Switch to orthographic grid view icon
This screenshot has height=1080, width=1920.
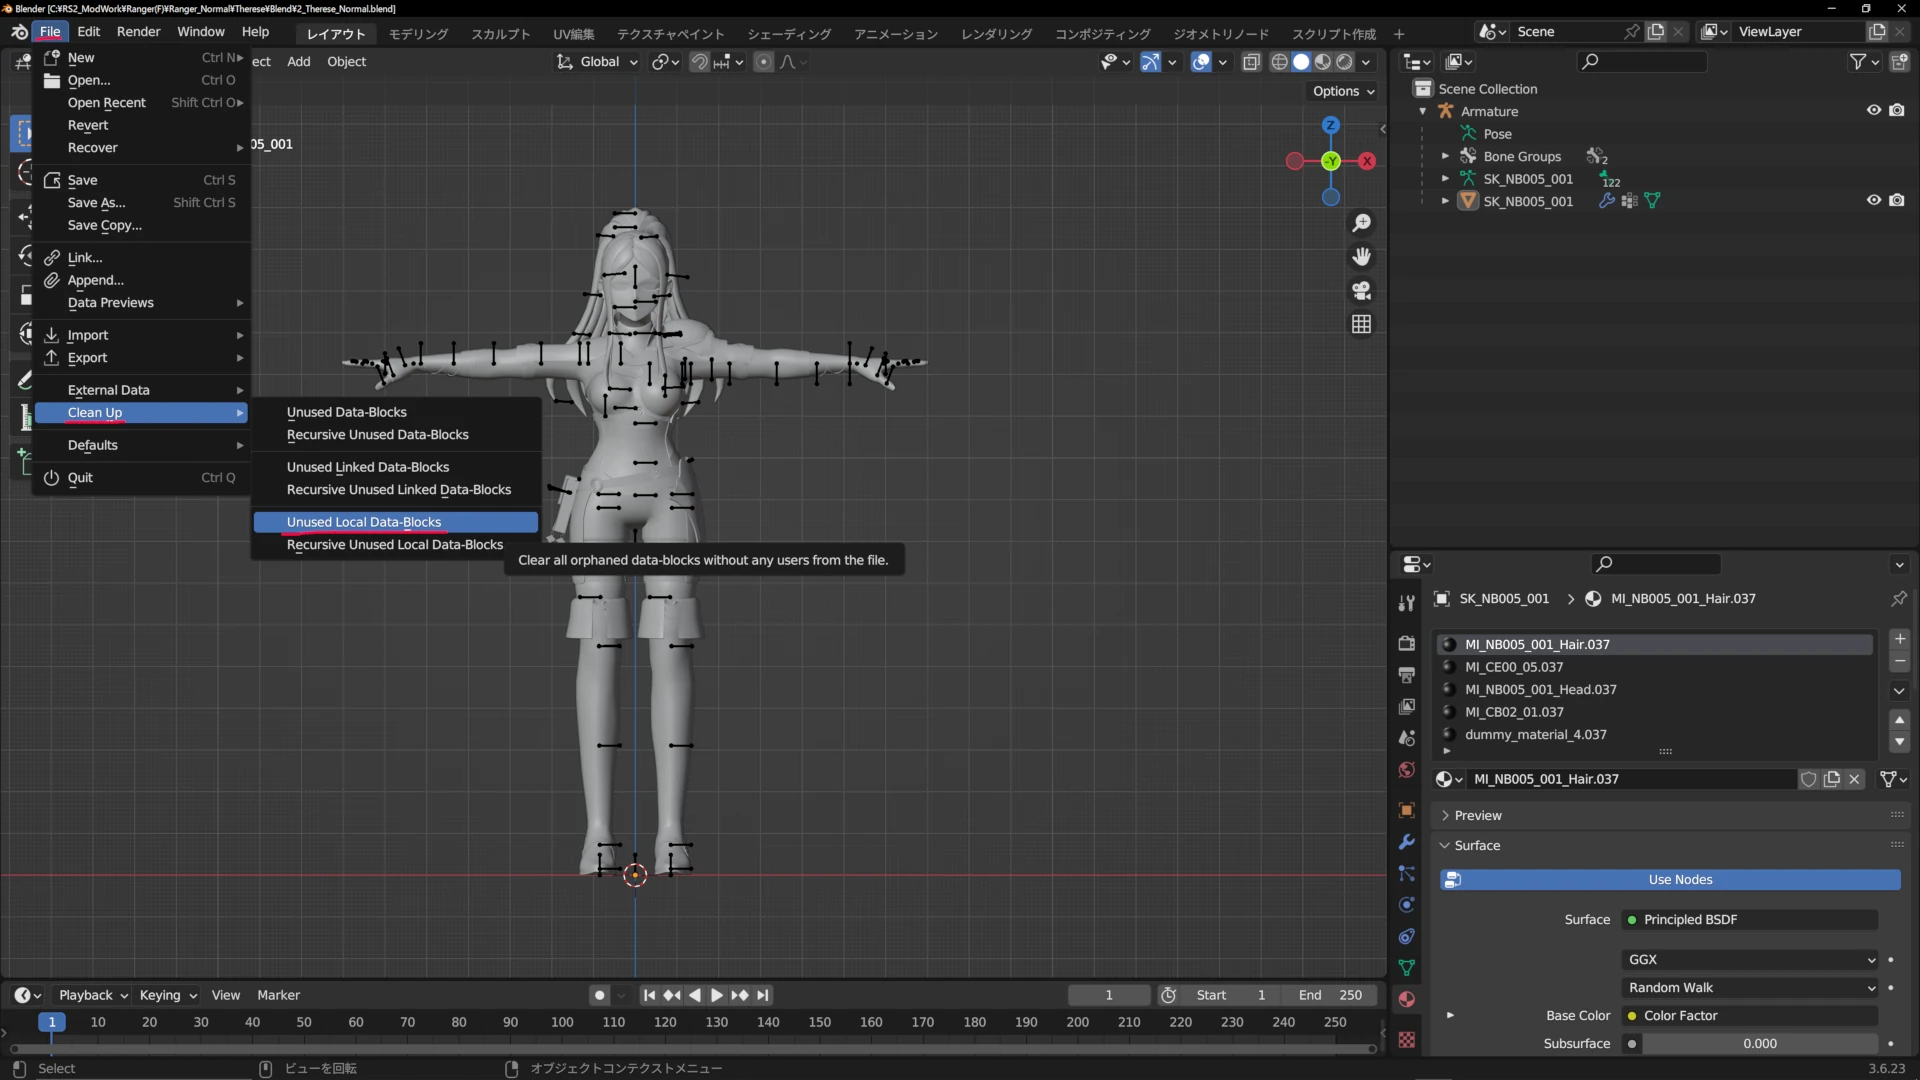point(1361,325)
